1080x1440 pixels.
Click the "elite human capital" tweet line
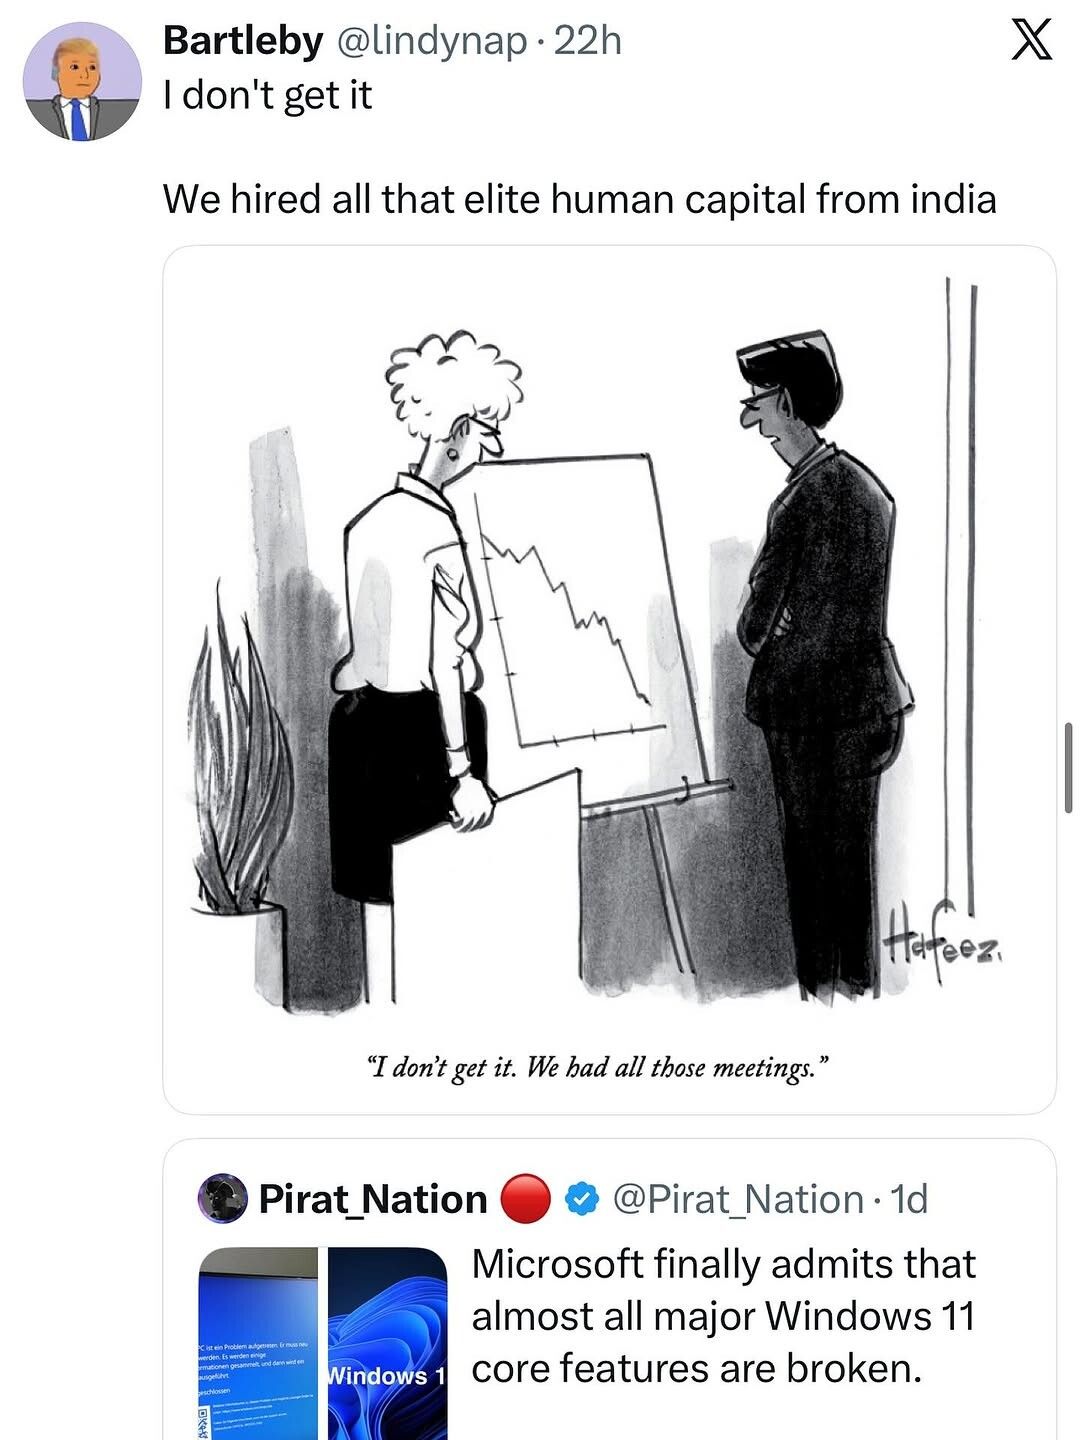[579, 199]
